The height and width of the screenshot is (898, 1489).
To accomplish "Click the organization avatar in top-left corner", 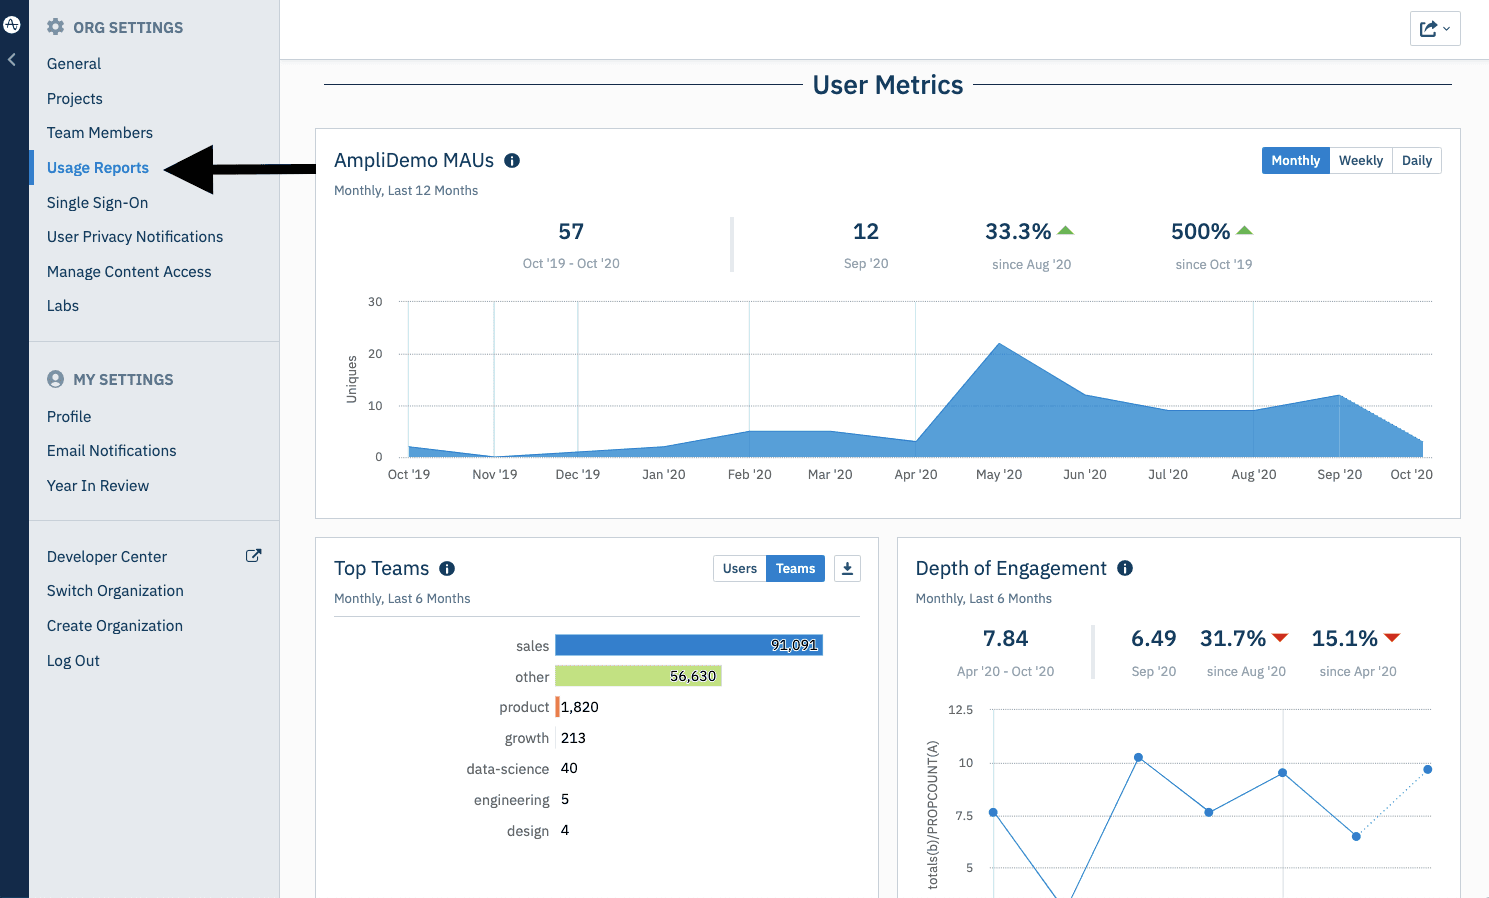I will [x=11, y=24].
